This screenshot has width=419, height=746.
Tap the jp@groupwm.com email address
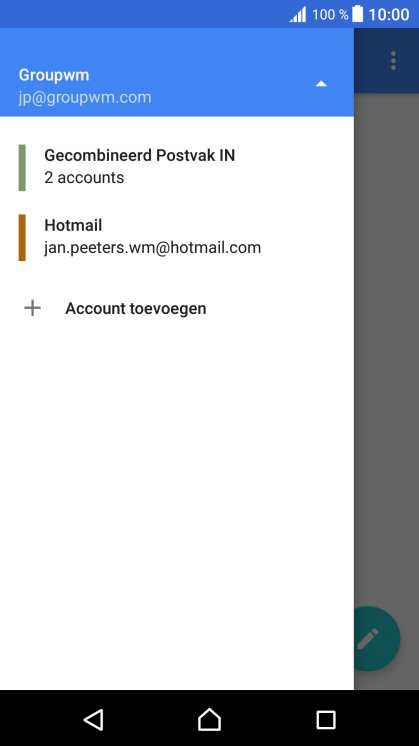coord(85,98)
